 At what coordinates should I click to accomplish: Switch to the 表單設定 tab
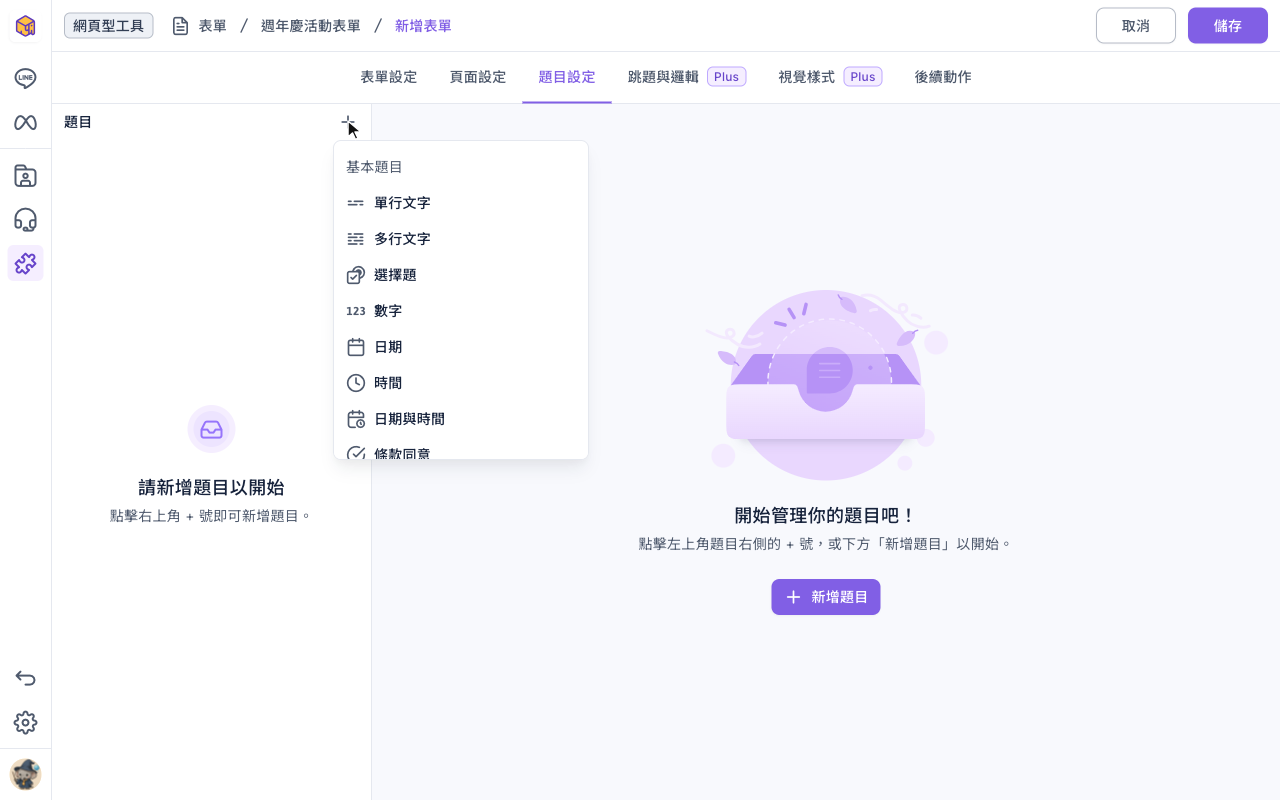click(x=388, y=77)
